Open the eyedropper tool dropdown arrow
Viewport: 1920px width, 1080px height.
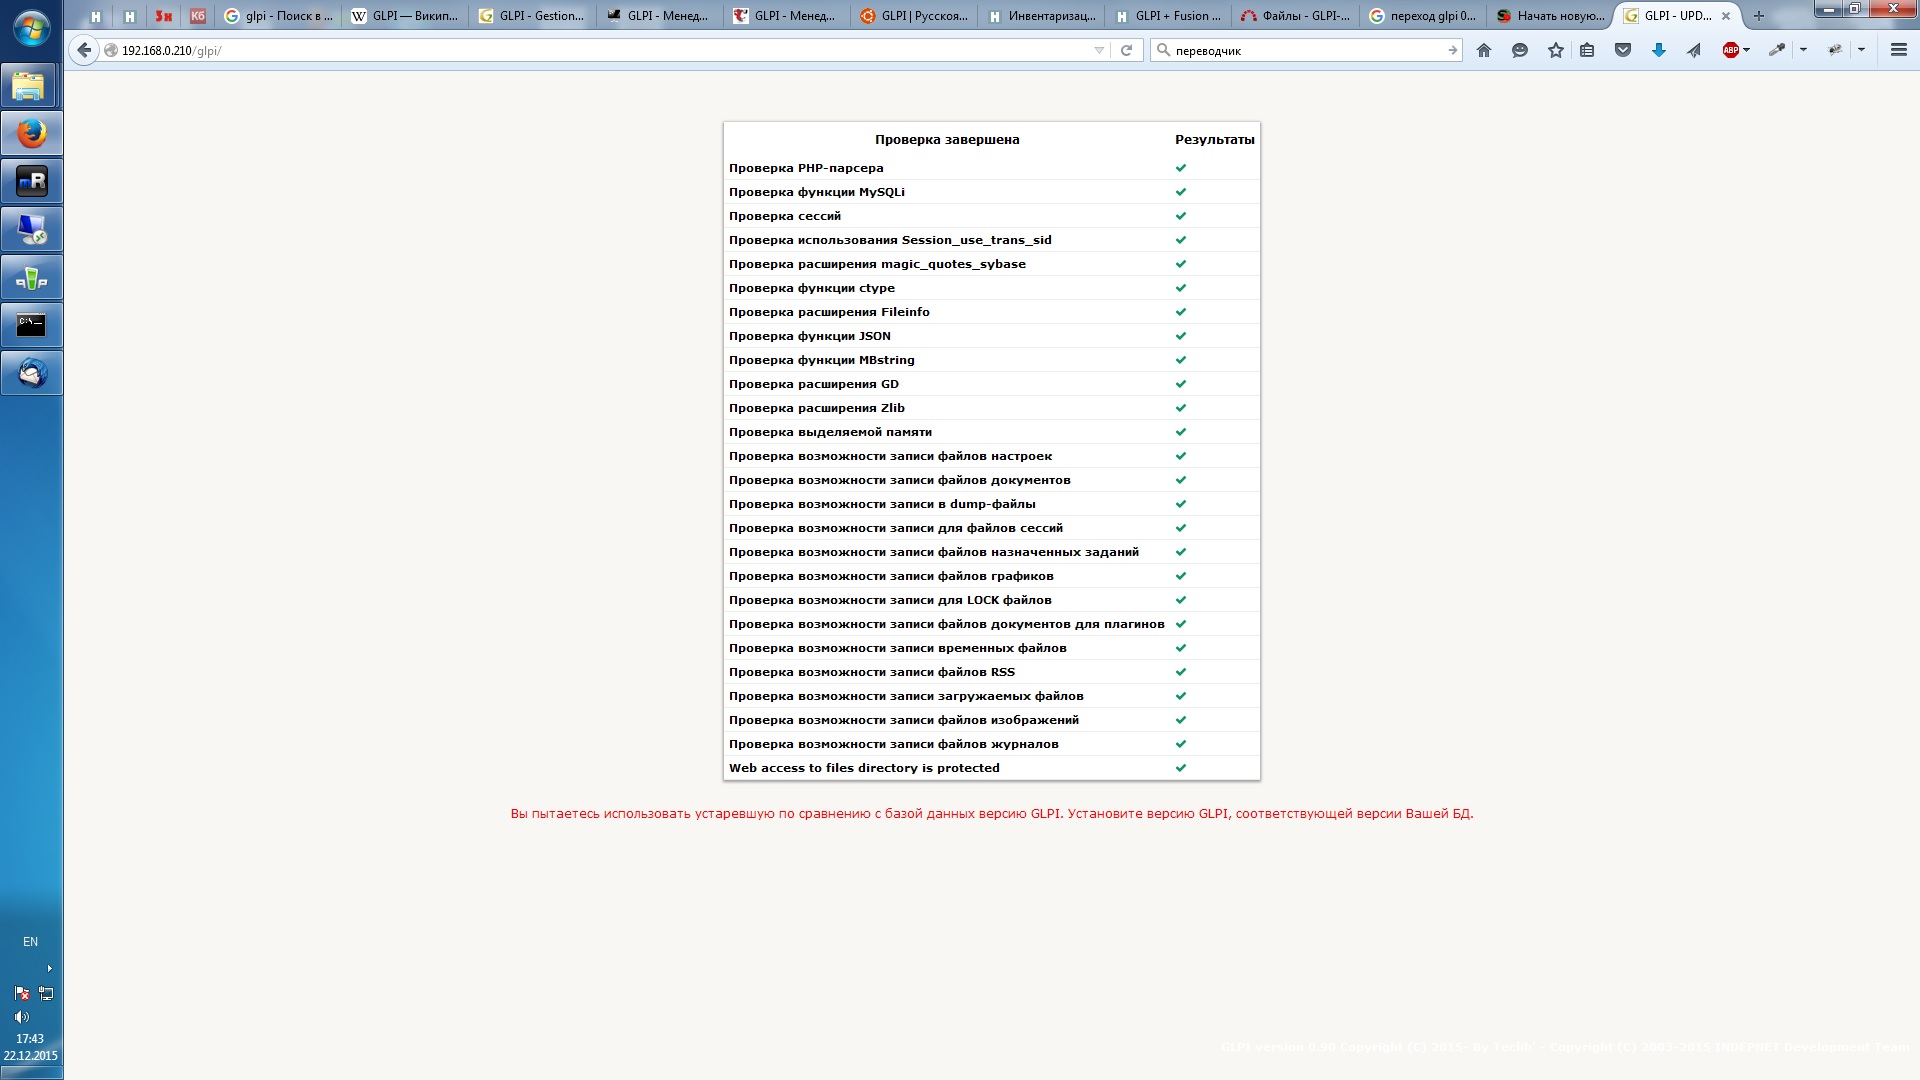point(1804,50)
